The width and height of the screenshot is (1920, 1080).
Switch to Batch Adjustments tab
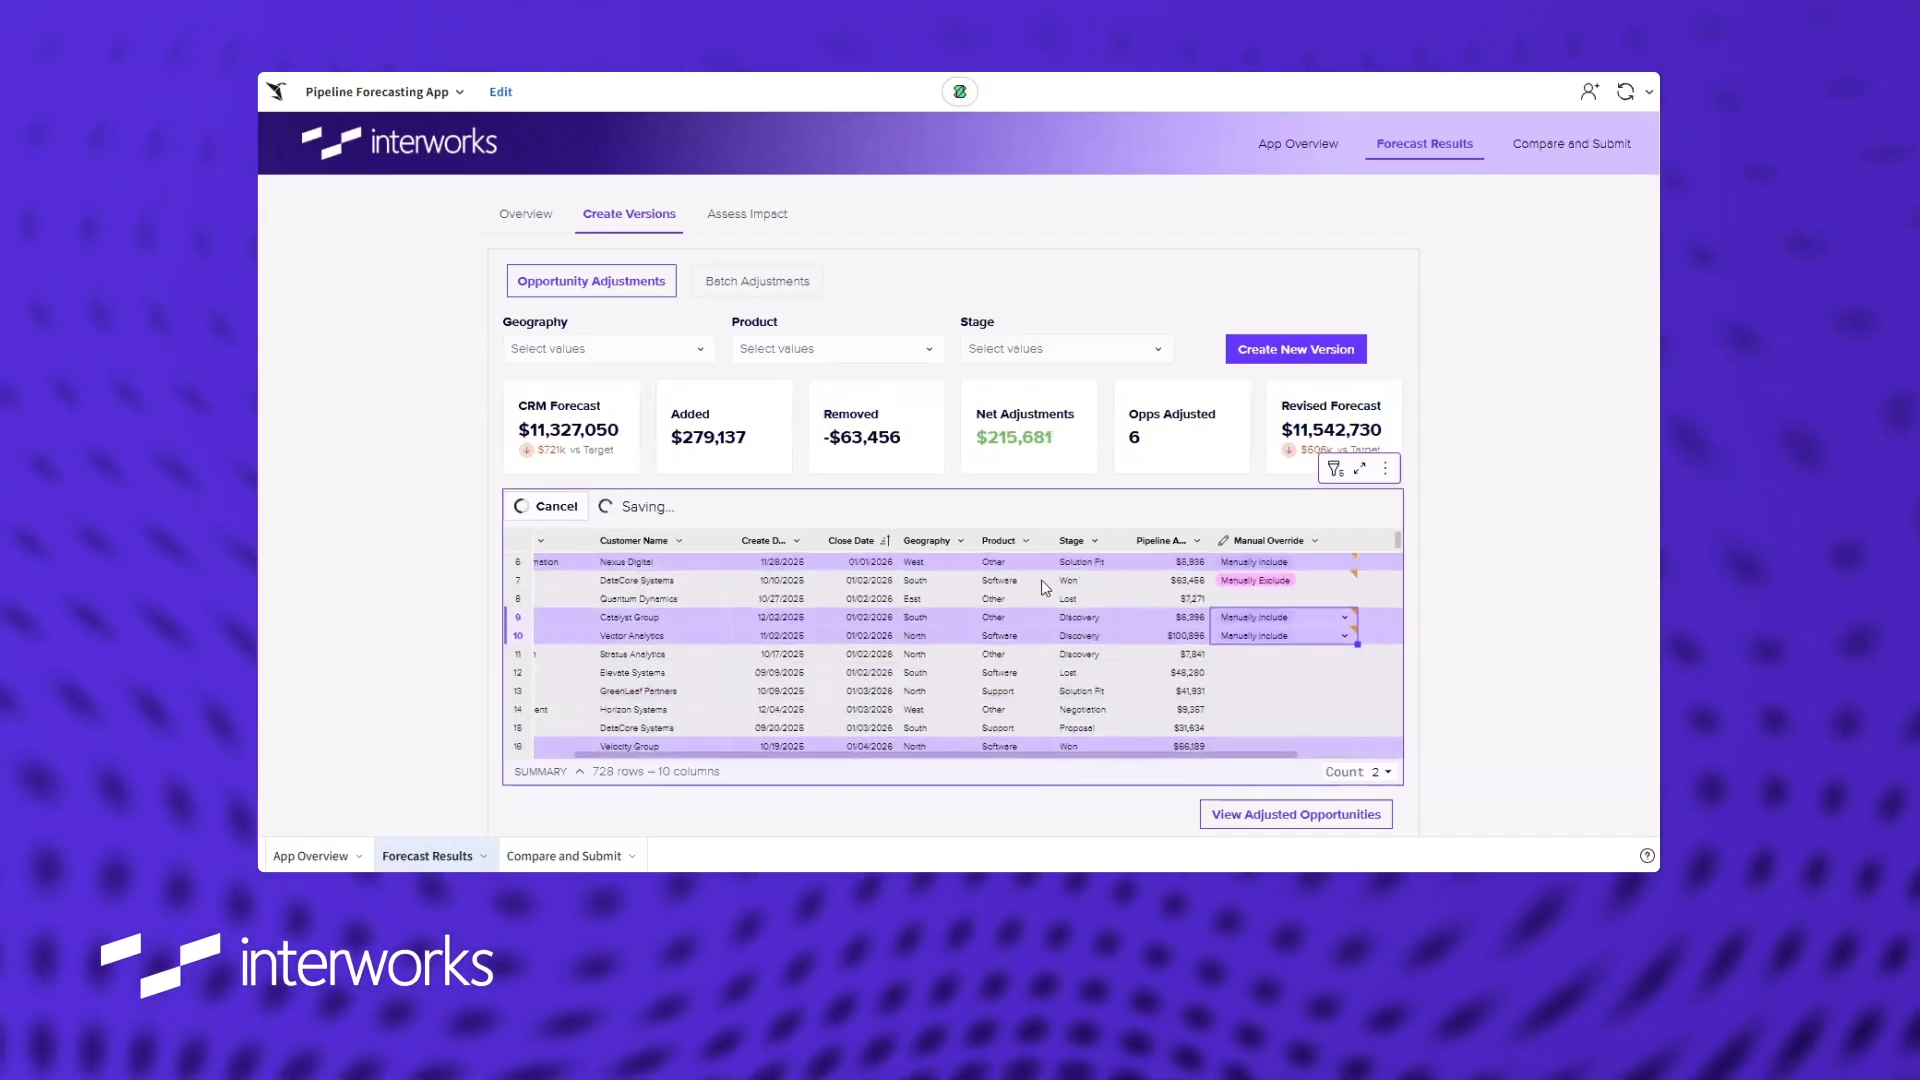pyautogui.click(x=757, y=281)
